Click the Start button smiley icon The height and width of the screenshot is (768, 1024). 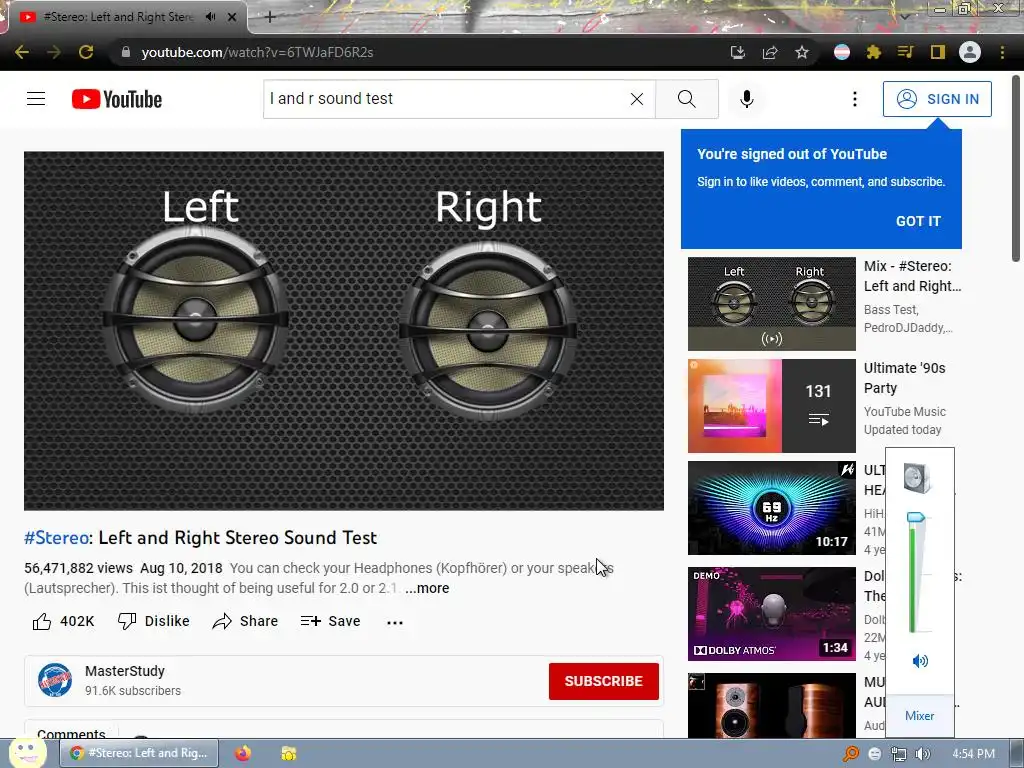click(27, 753)
